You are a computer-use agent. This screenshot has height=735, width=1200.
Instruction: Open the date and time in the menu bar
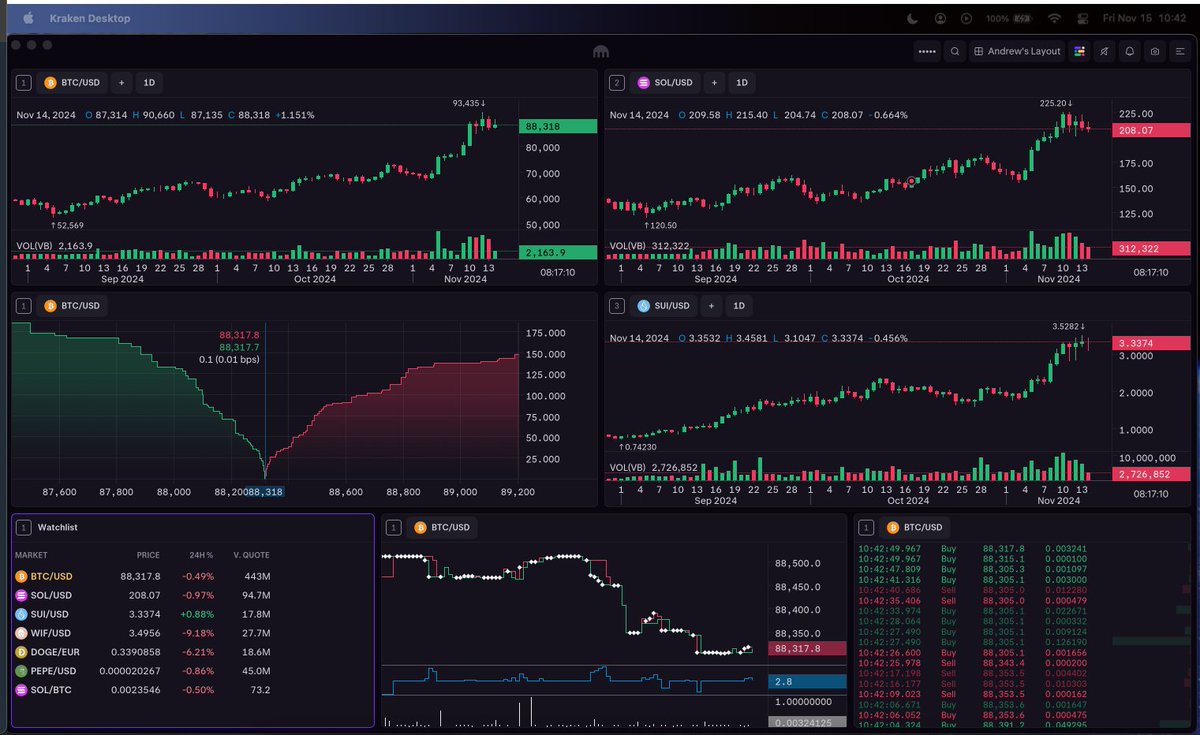click(x=1144, y=18)
